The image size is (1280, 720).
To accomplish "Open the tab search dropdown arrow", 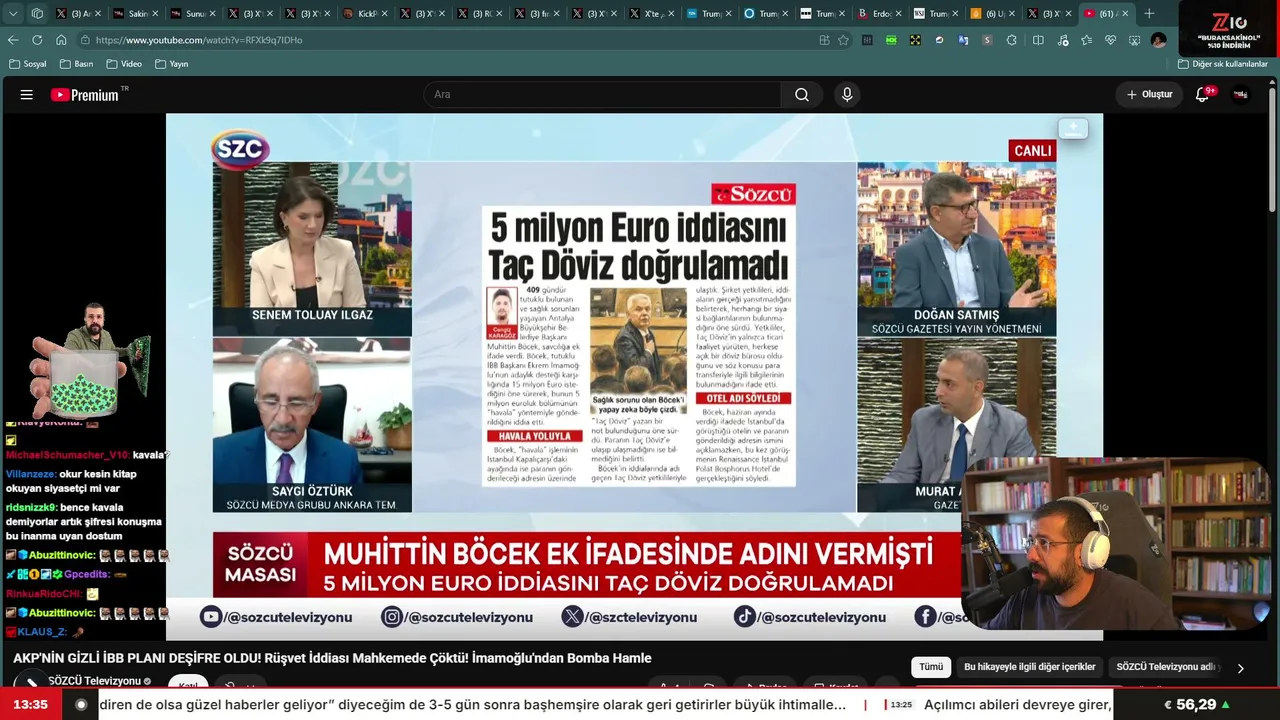I will [x=13, y=14].
